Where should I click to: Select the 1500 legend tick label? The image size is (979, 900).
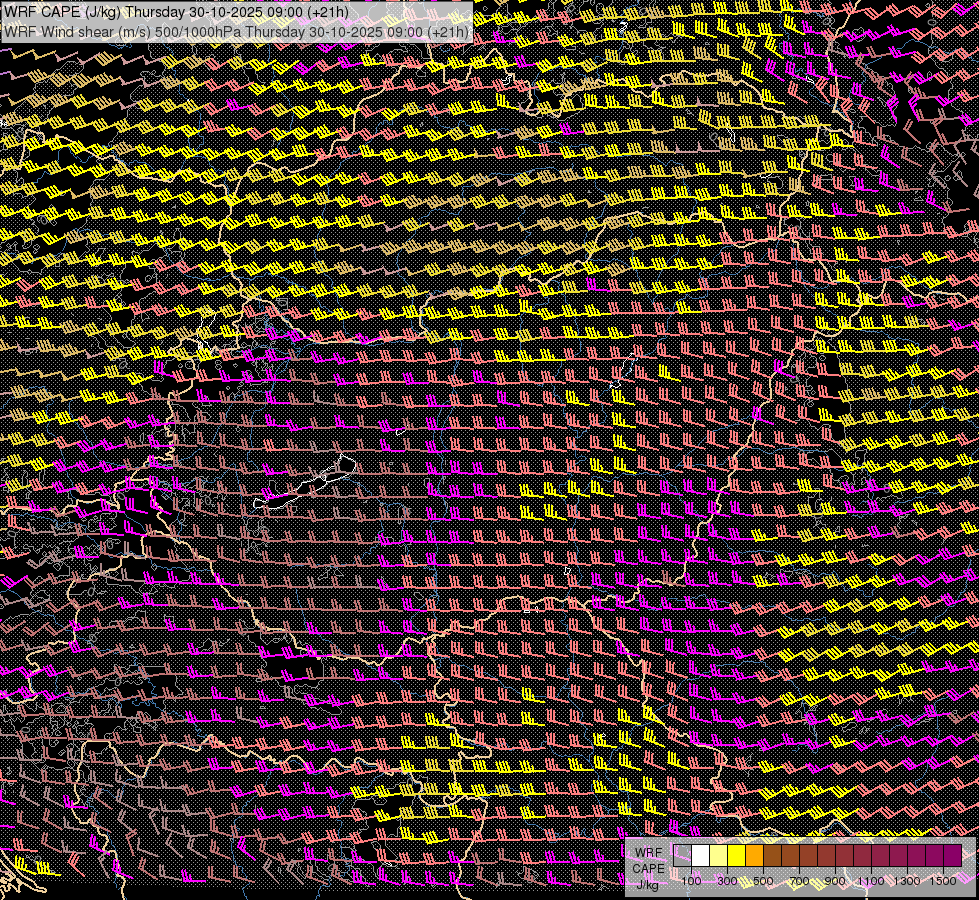(x=943, y=880)
